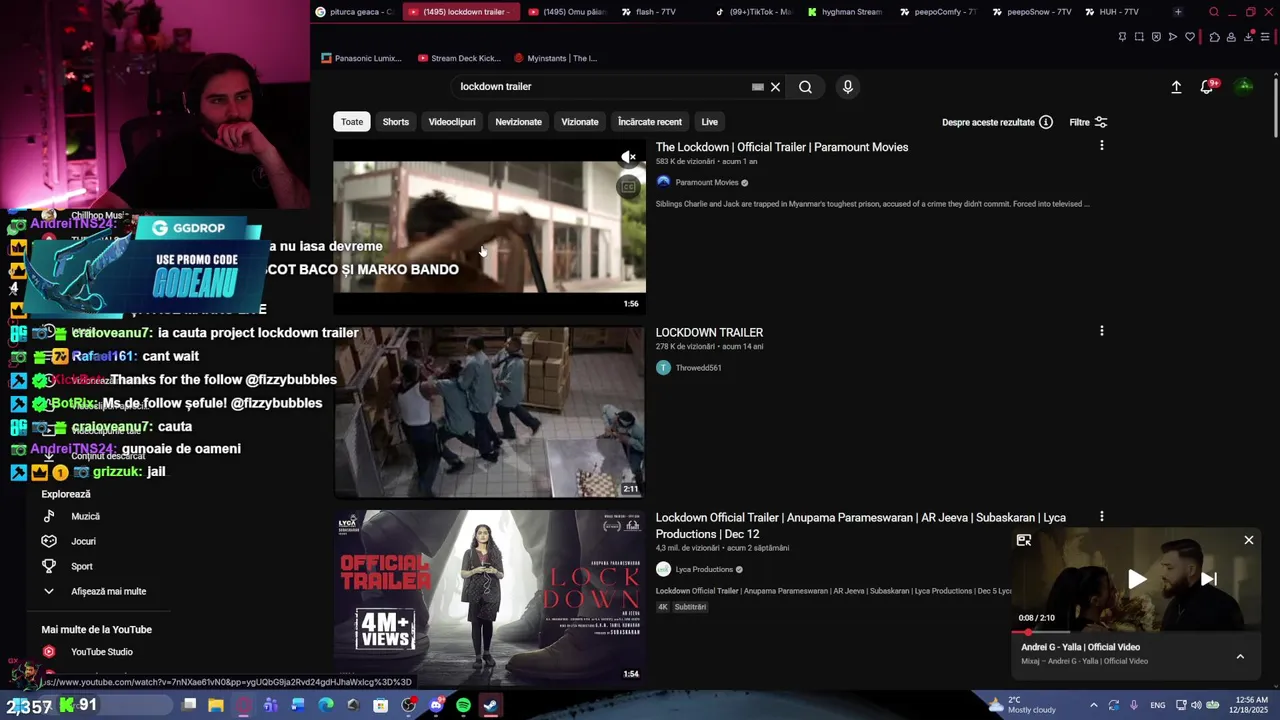Select the Toate filter chip
The height and width of the screenshot is (720, 1280).
[x=352, y=122]
